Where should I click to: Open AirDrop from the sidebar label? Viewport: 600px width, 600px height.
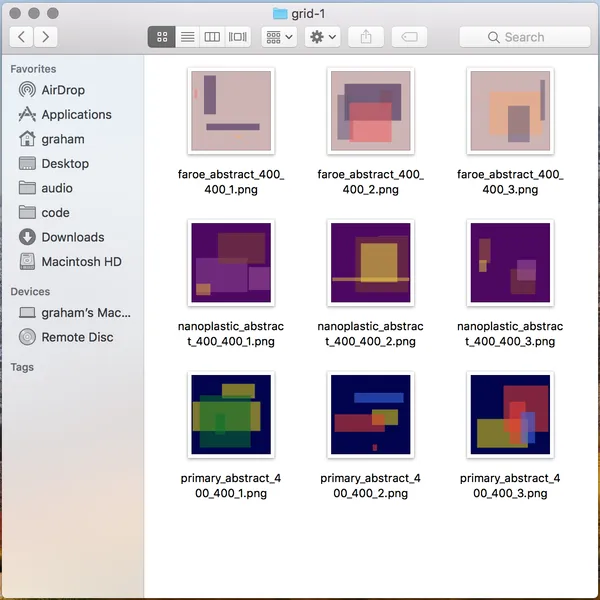[63, 90]
